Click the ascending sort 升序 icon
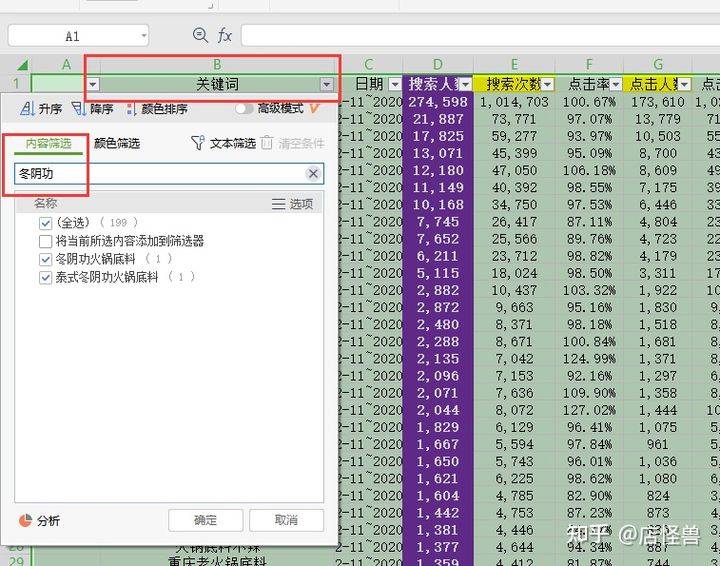 27,109
